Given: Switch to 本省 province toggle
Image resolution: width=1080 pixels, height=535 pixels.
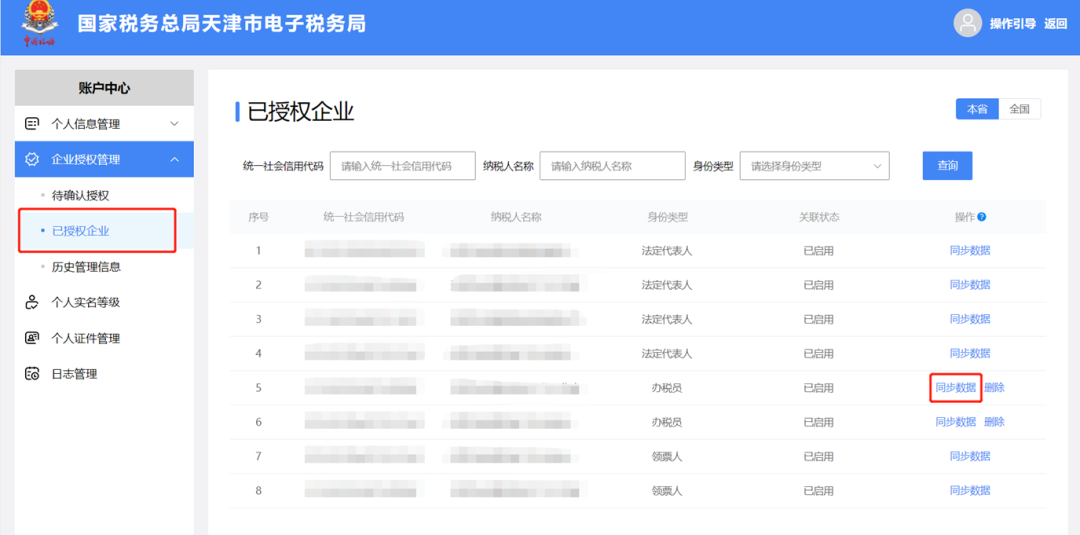Looking at the screenshot, I should [x=977, y=109].
